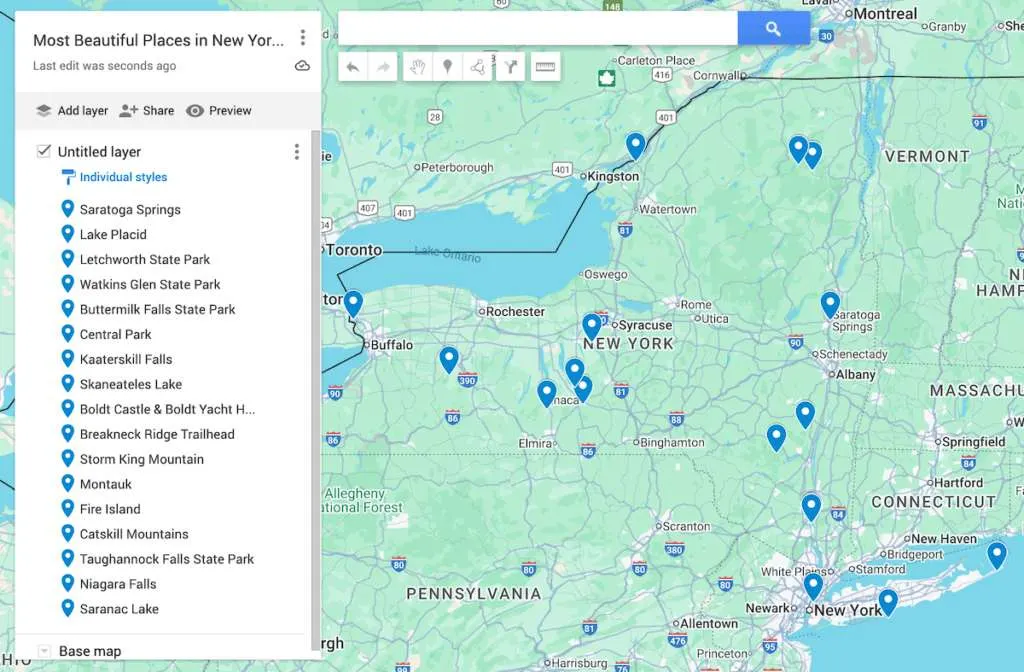Select Taughannock Falls State Park entry
The width and height of the screenshot is (1024, 672).
coord(167,558)
